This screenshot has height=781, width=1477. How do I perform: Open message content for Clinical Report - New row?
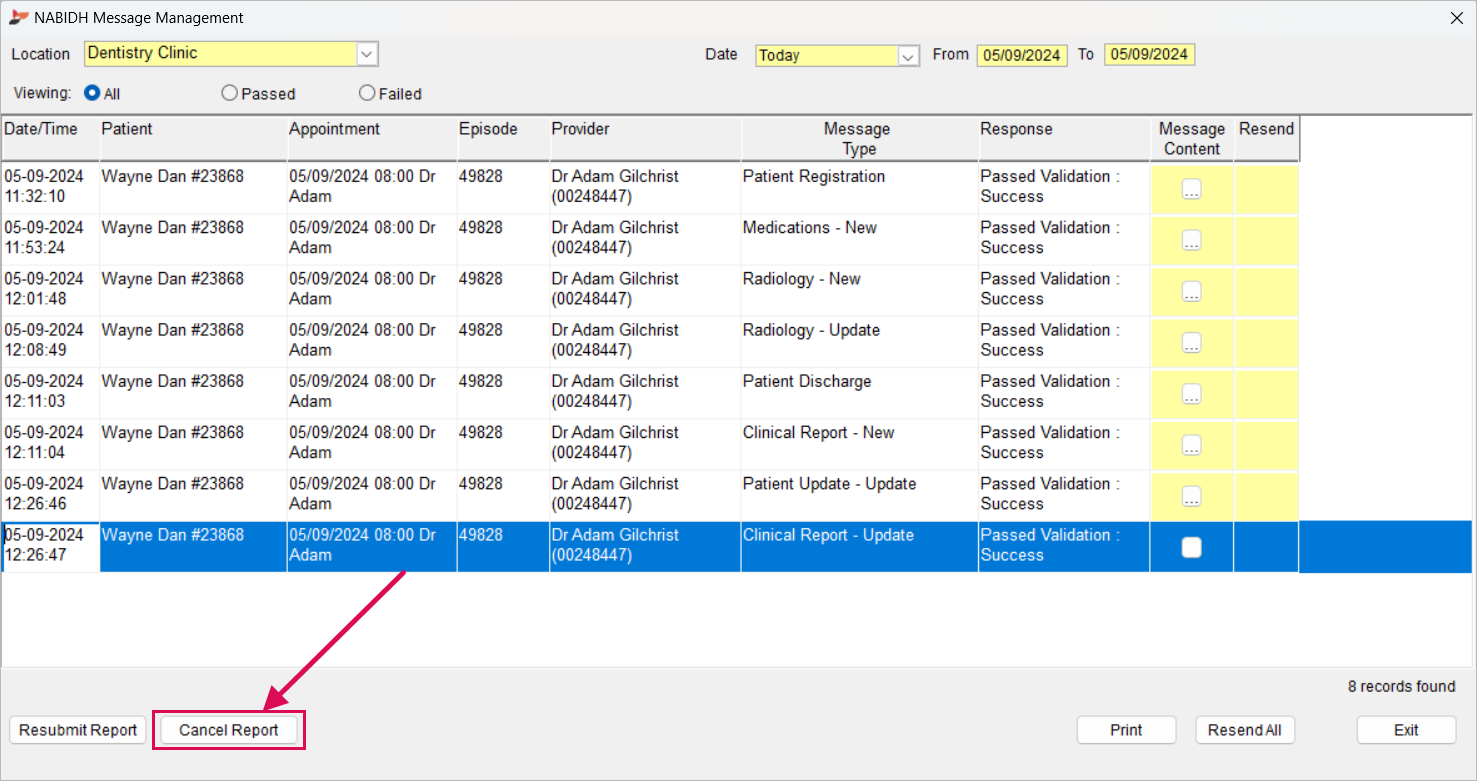click(x=1191, y=444)
